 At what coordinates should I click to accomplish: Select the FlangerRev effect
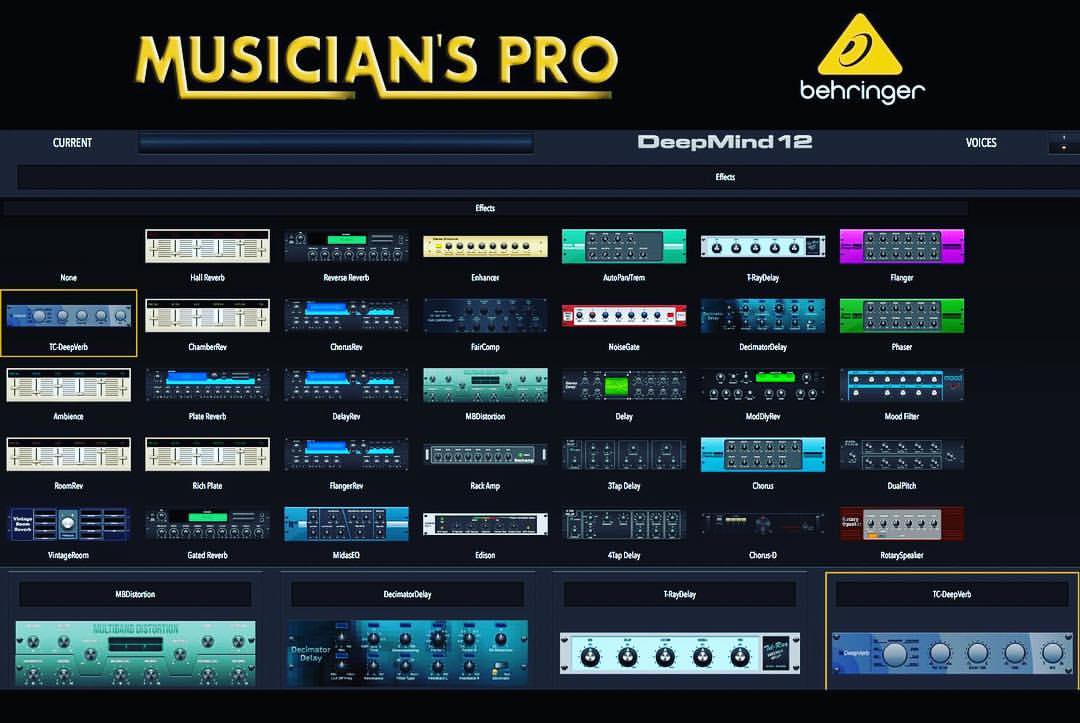(346, 454)
